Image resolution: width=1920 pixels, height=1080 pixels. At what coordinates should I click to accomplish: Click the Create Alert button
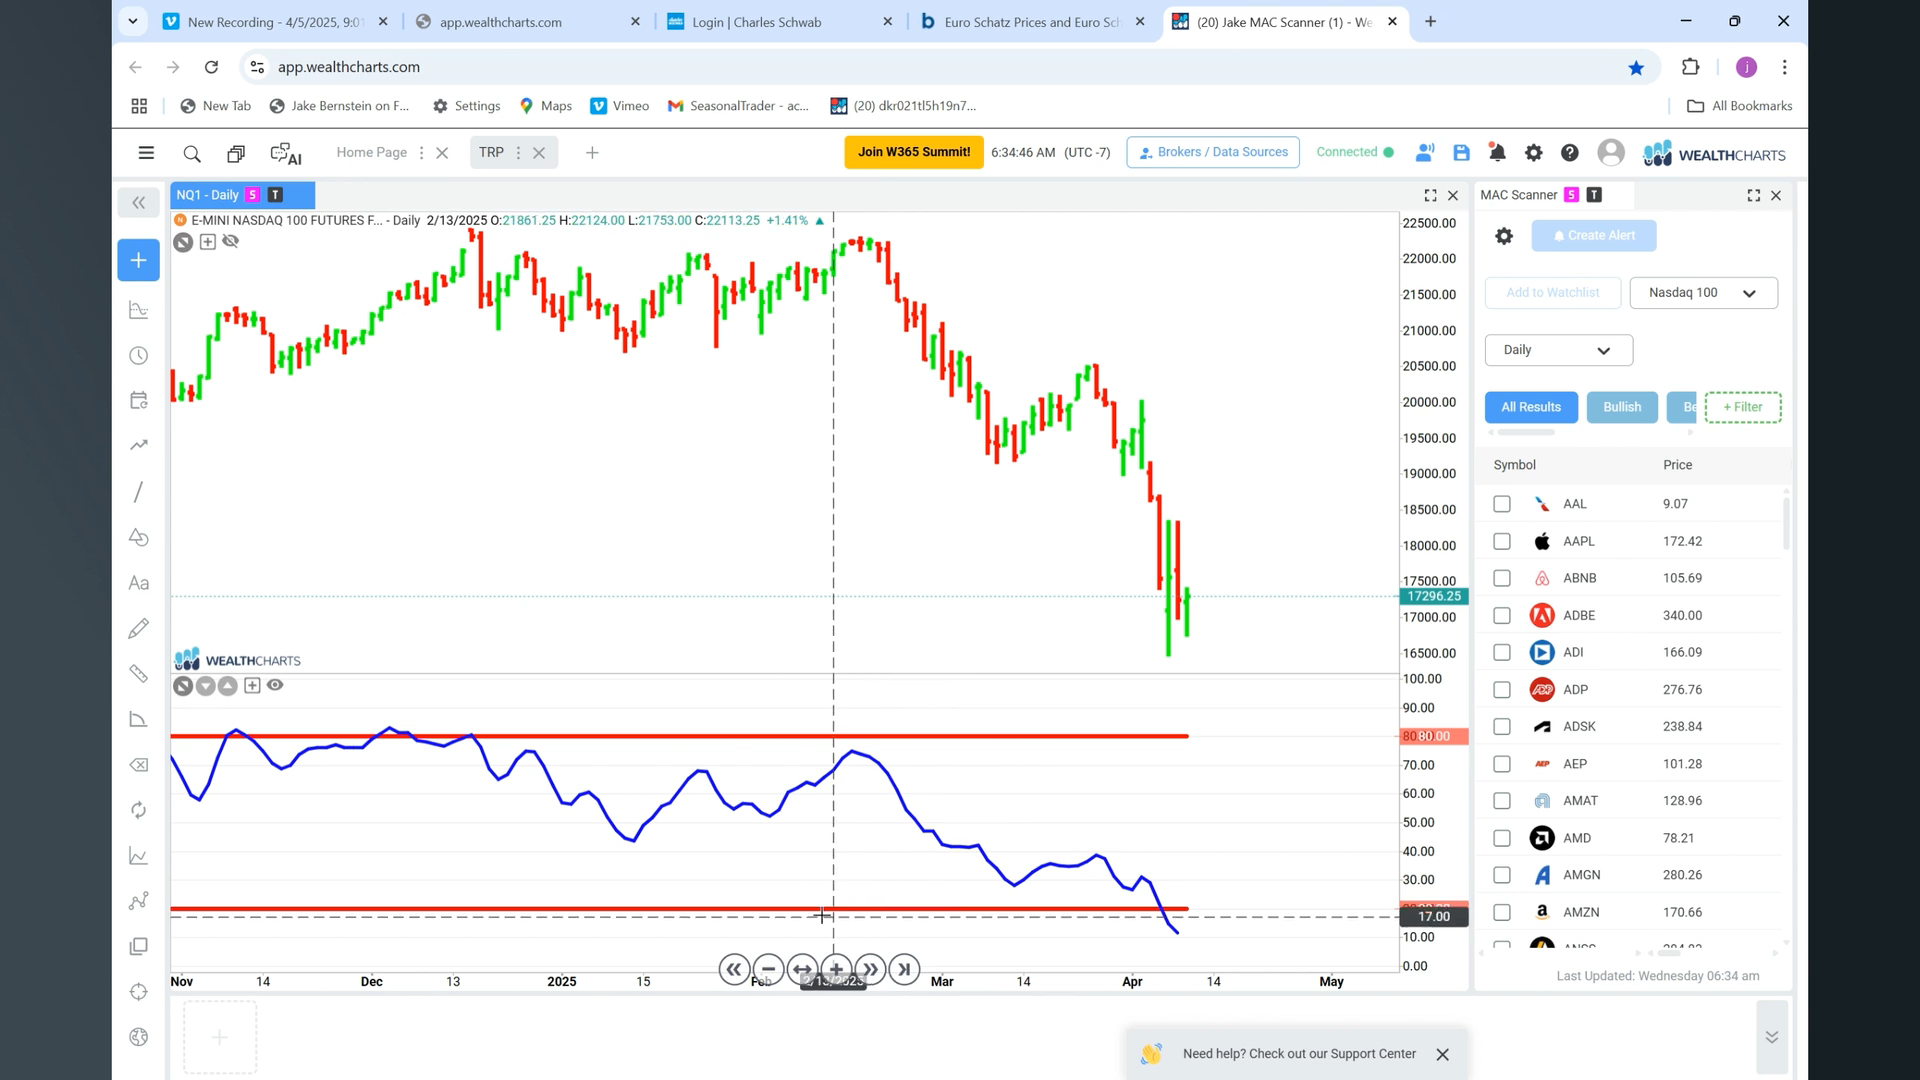coord(1594,236)
